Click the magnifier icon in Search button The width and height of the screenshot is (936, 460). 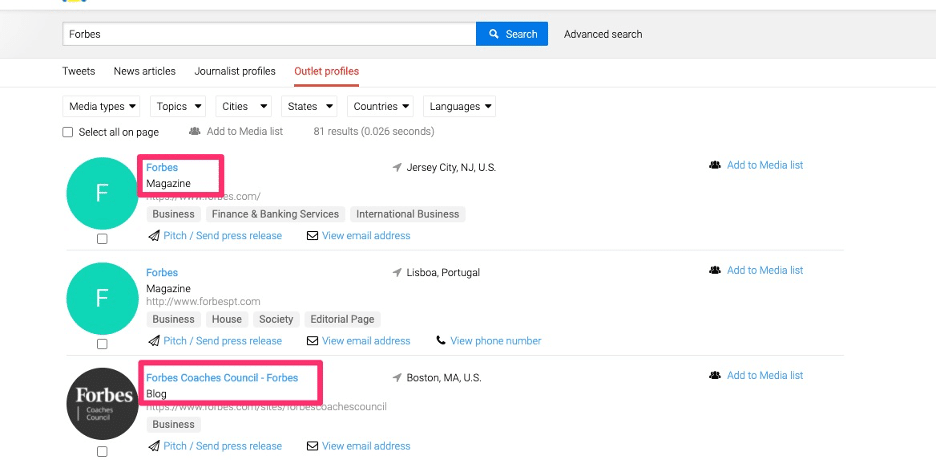[494, 34]
